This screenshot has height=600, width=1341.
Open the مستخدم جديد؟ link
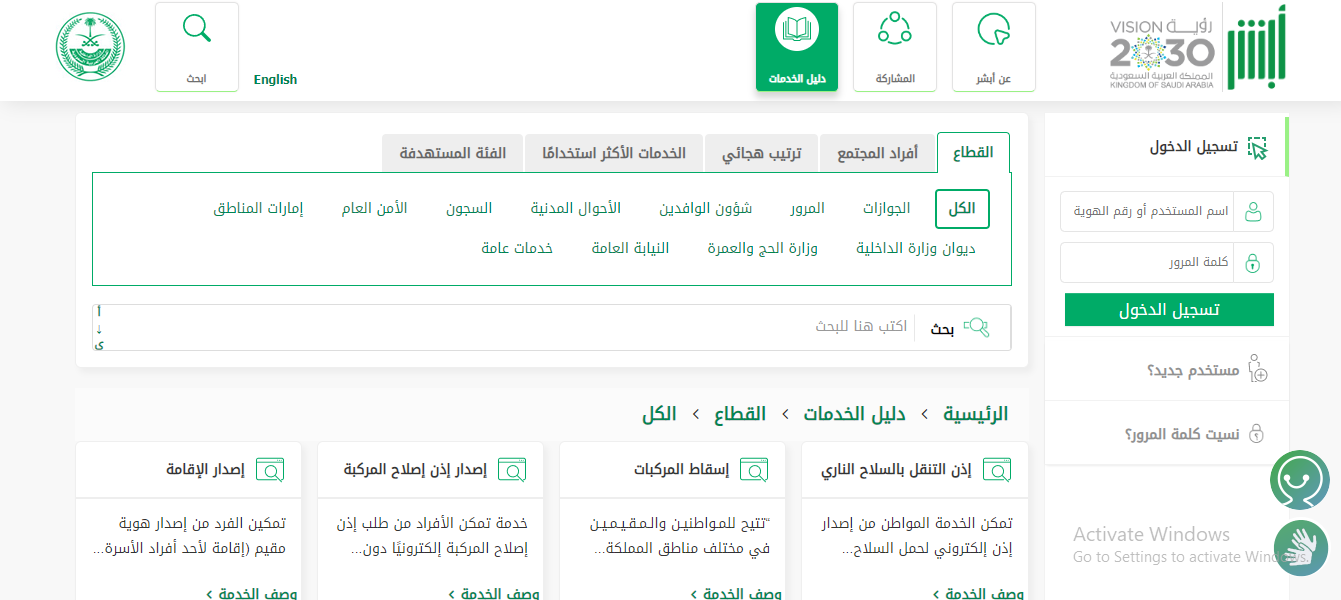click(x=1193, y=371)
